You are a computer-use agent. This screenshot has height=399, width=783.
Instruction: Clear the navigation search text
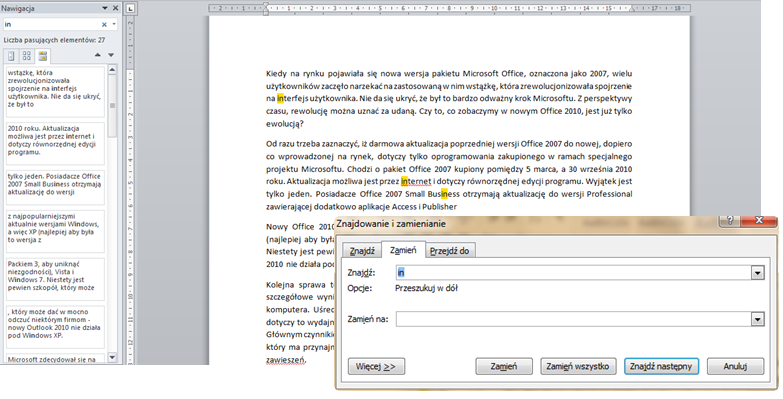coord(104,24)
